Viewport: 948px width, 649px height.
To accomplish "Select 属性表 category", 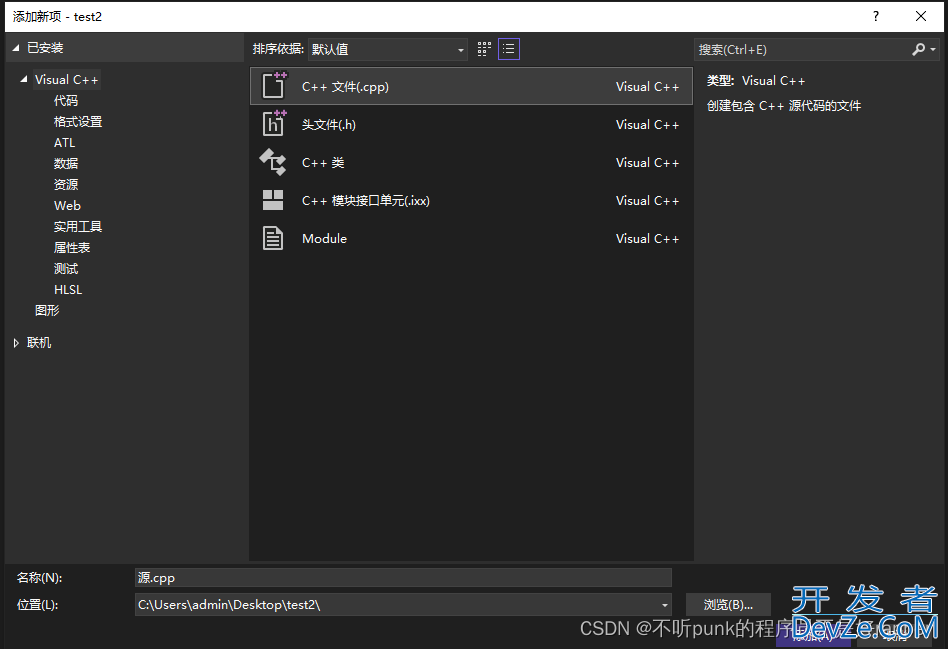I will point(72,247).
